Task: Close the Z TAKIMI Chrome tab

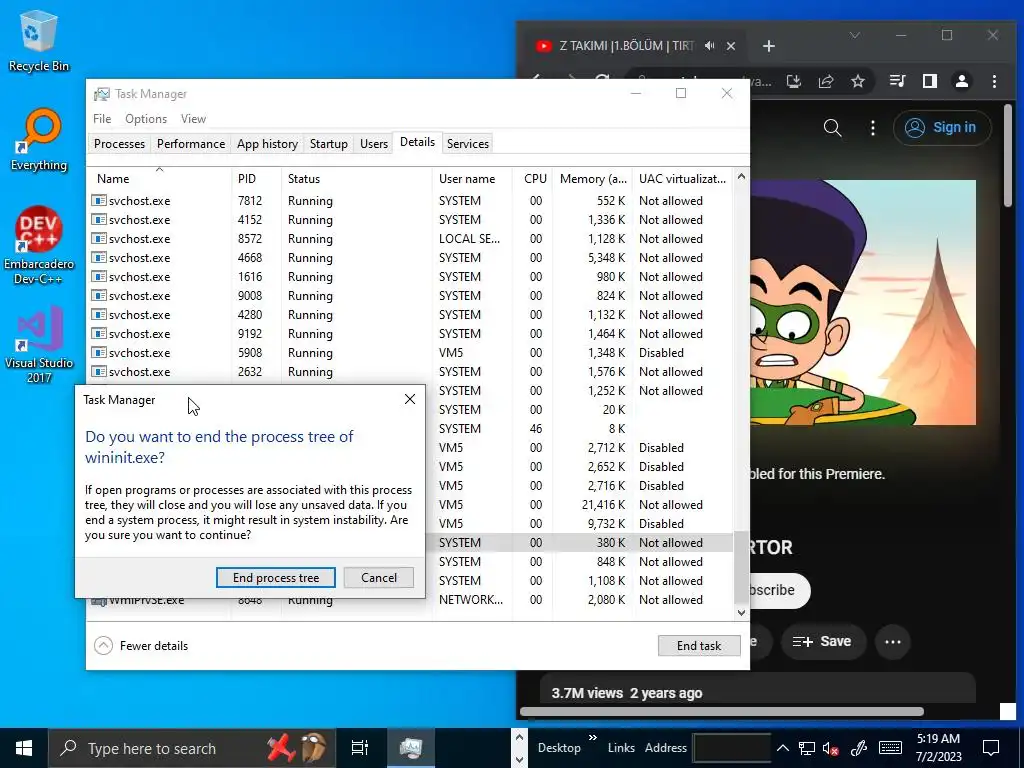Action: point(731,46)
